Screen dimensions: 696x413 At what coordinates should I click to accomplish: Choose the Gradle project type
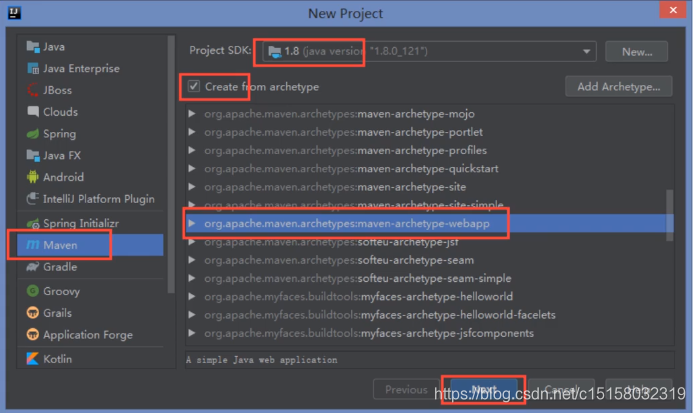90,267
